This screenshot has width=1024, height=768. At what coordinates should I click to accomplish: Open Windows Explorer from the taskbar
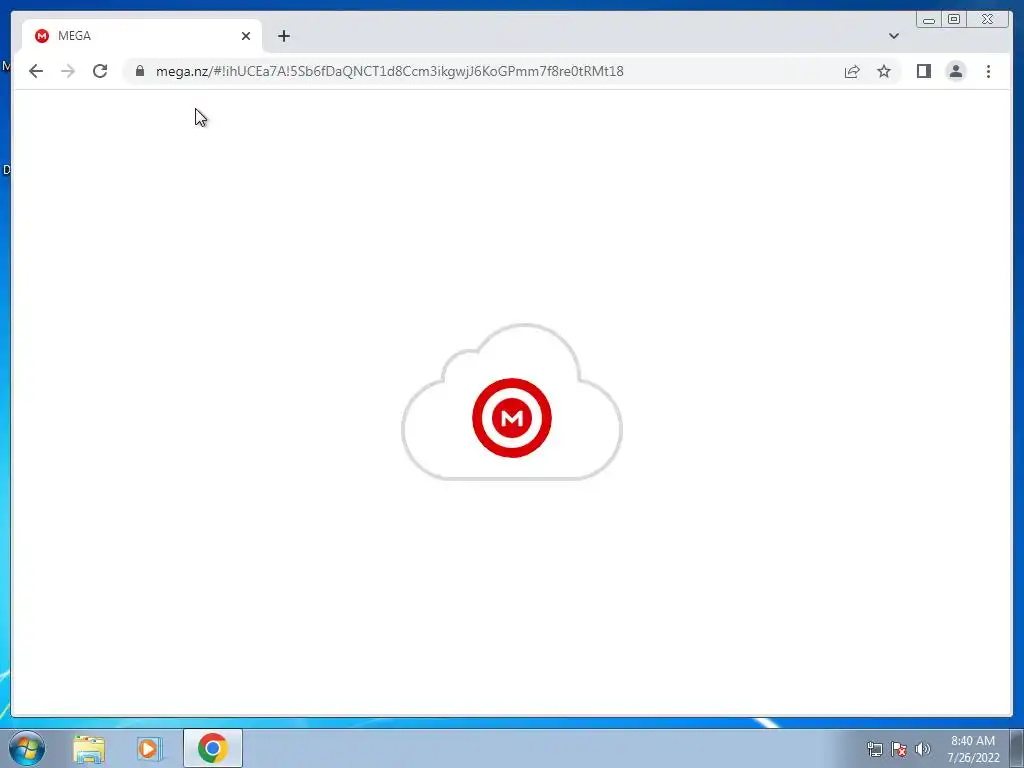click(89, 748)
